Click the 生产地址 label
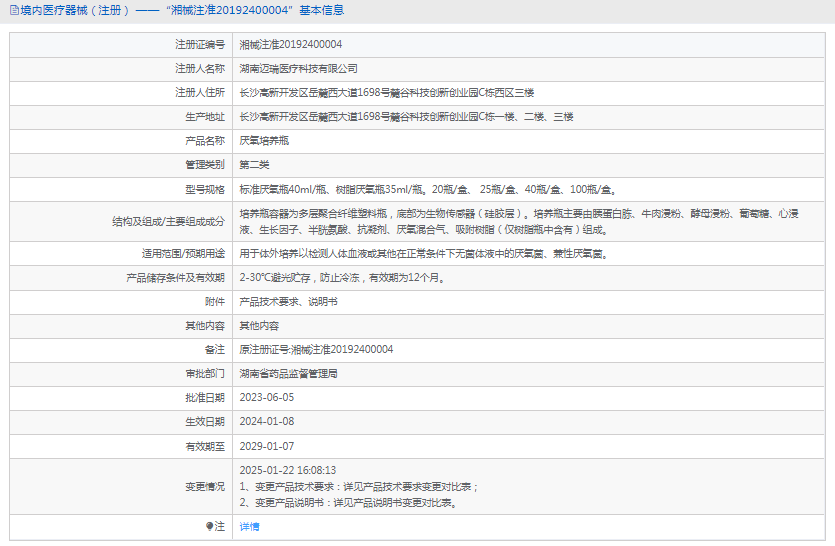Screen dimensions: 835x546 tap(205, 117)
